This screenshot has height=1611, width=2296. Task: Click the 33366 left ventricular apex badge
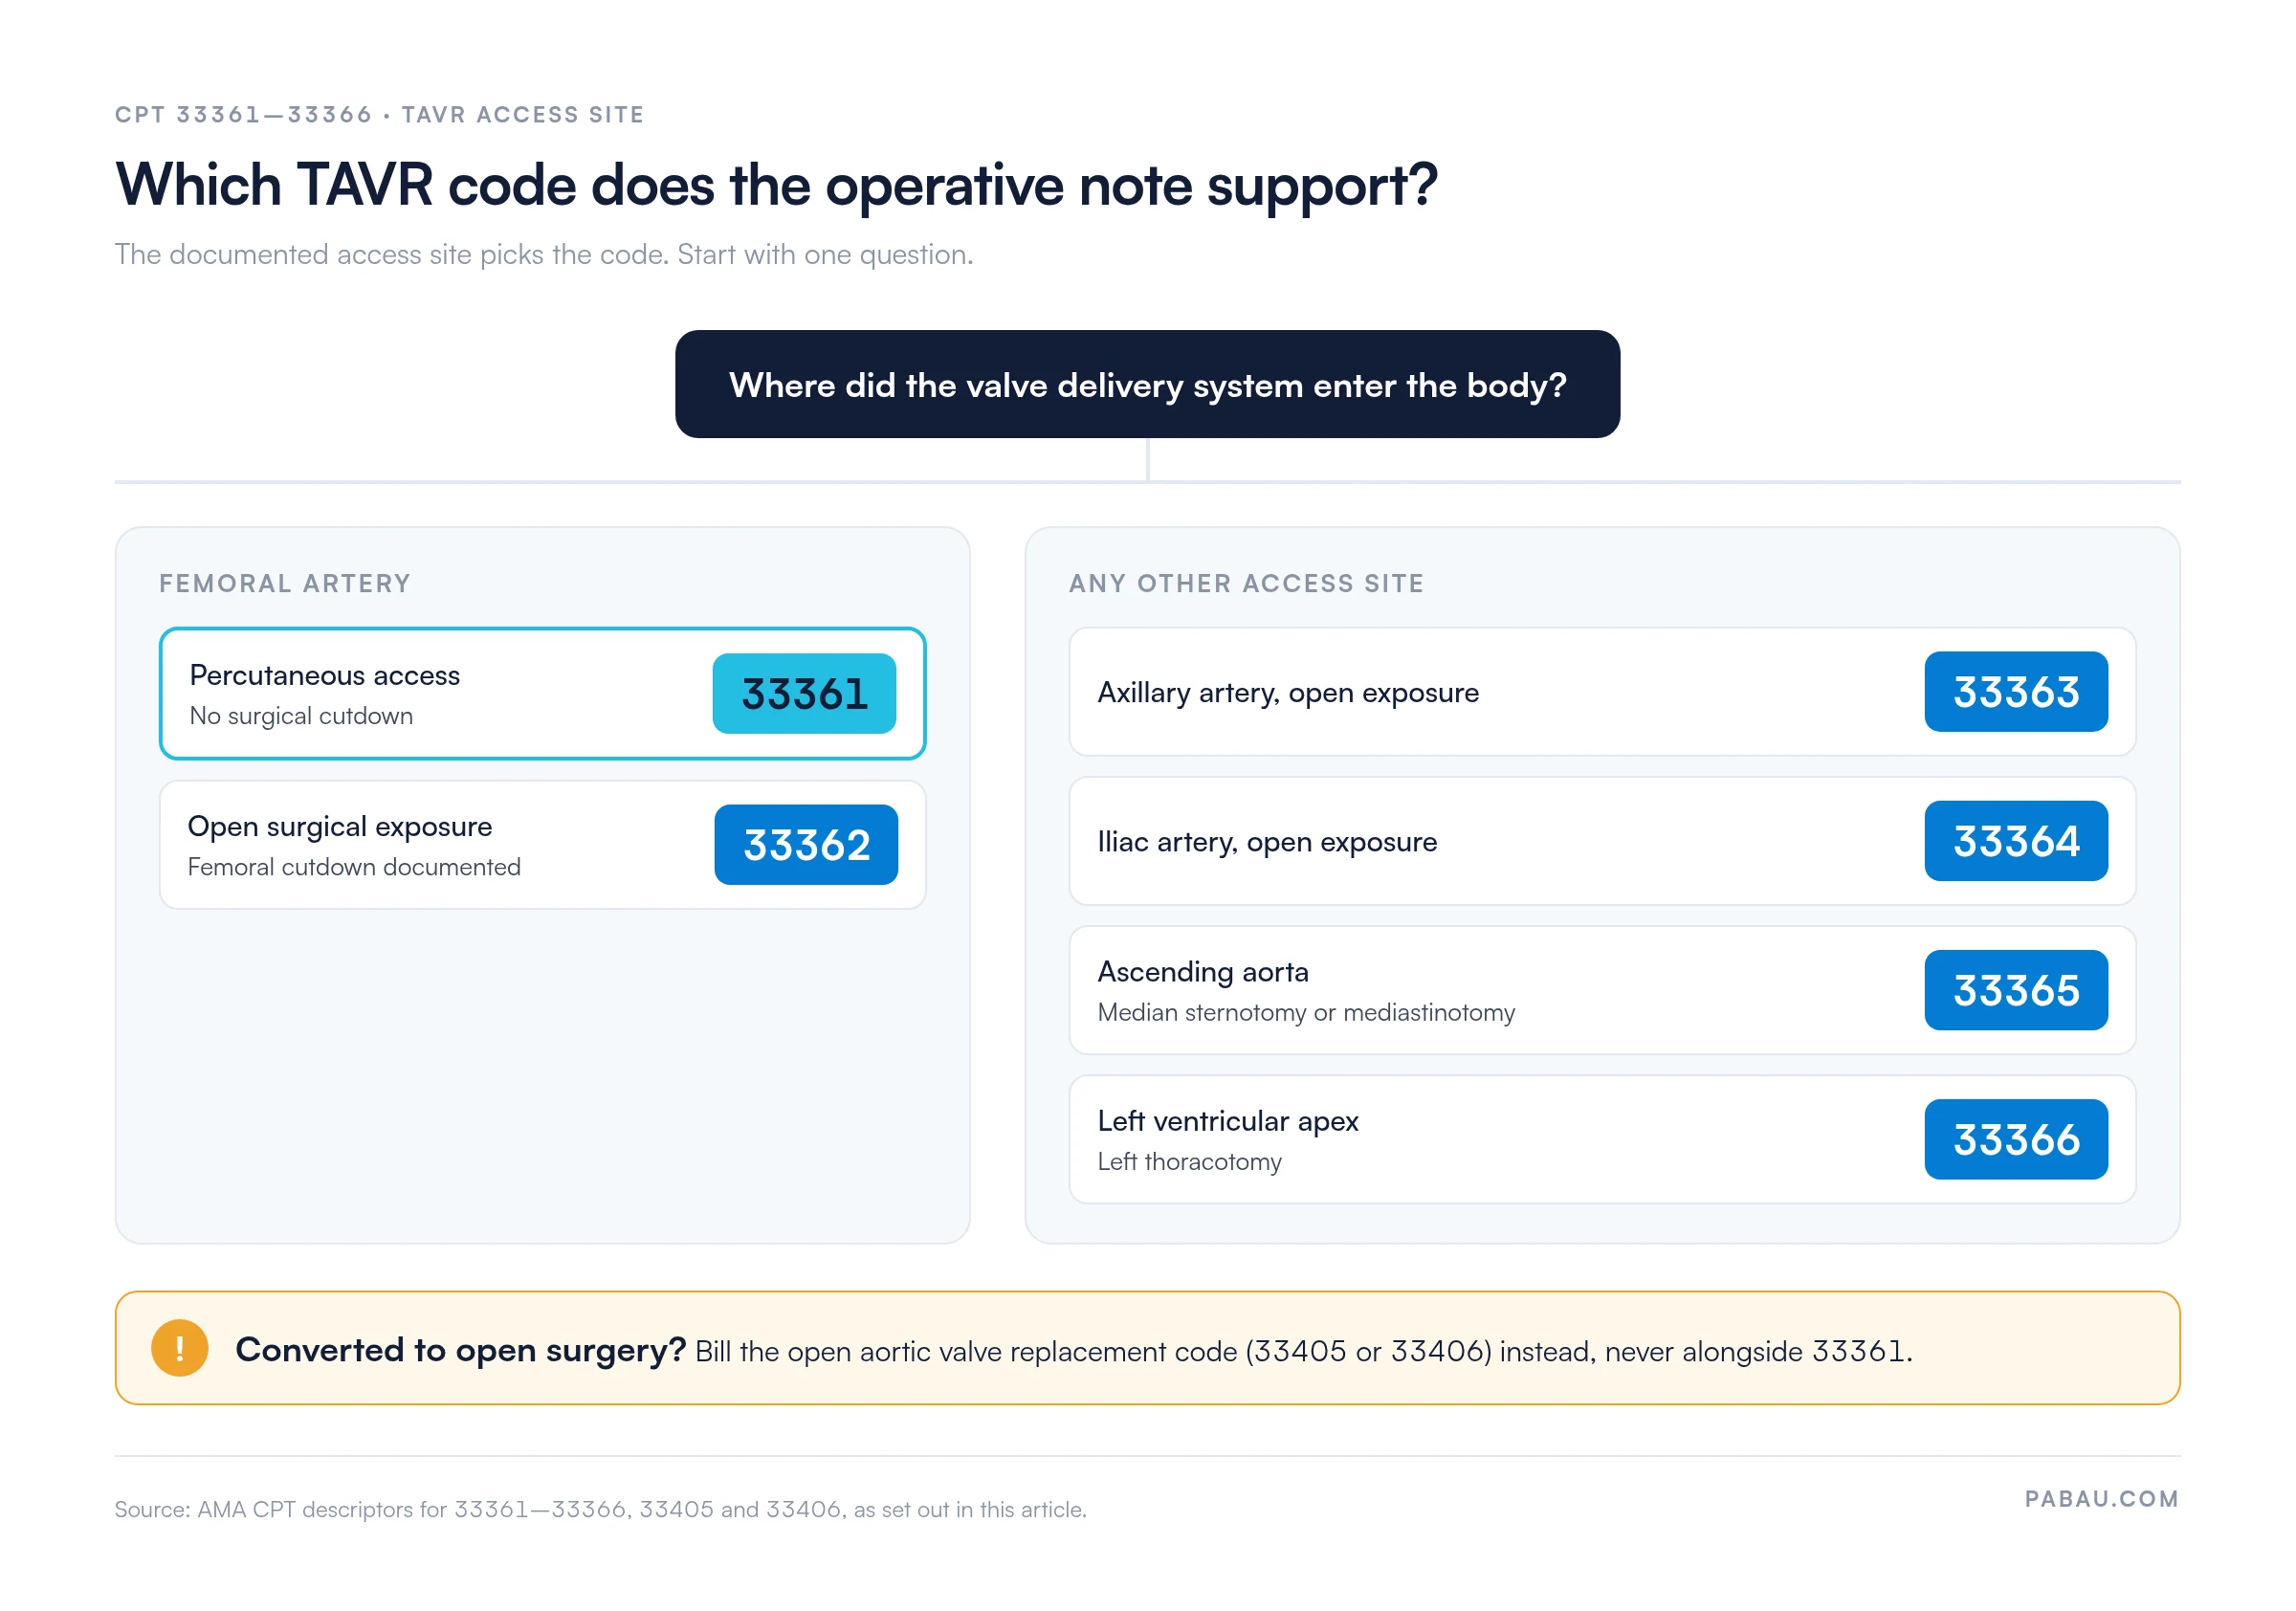[x=2016, y=1138]
